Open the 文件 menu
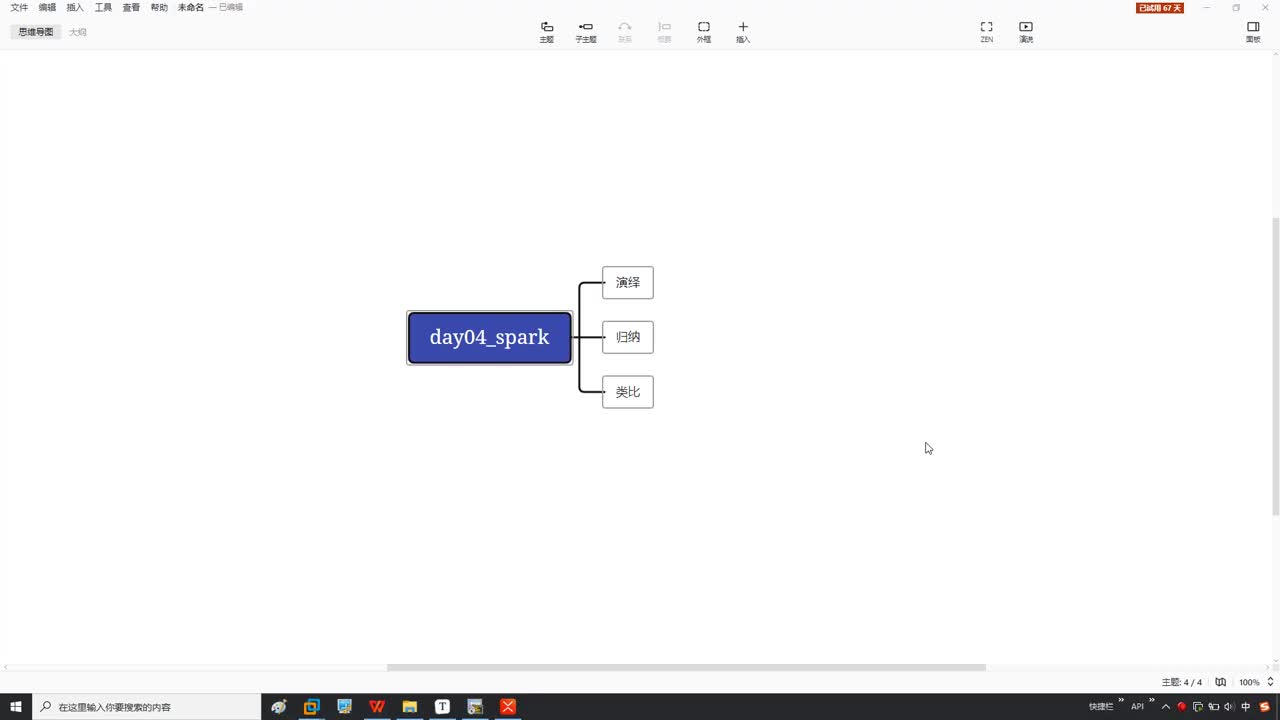This screenshot has width=1280, height=720. click(19, 7)
